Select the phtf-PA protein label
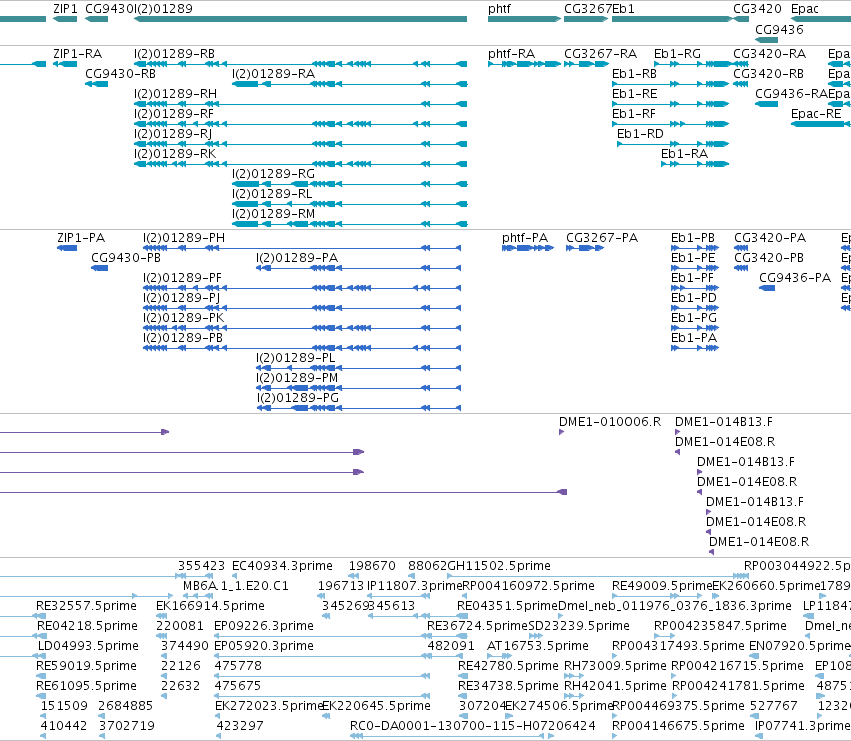 click(525, 238)
